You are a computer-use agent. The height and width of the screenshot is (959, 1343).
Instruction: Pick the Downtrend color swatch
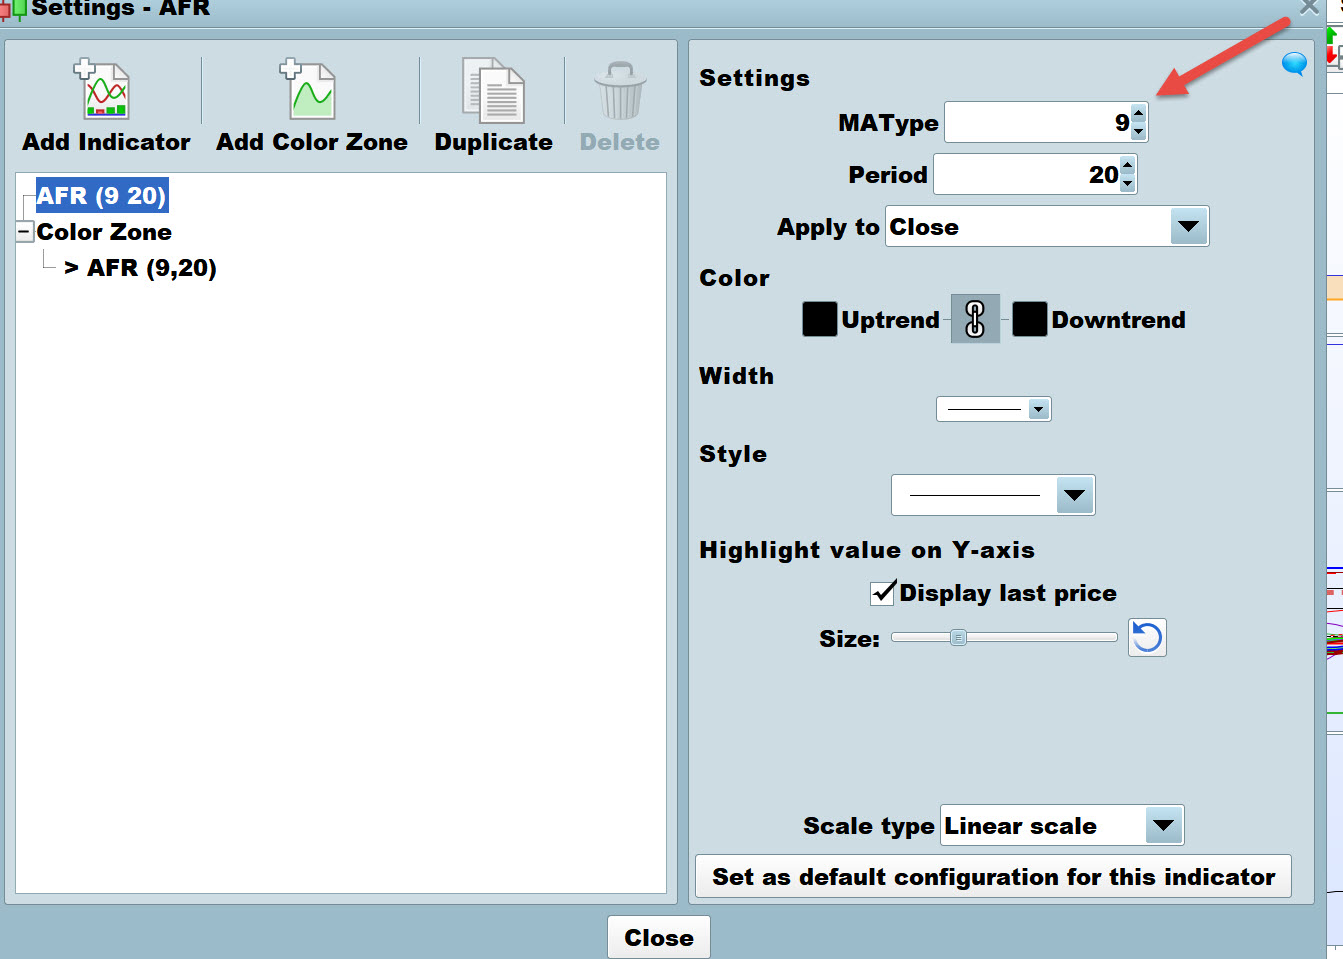pyautogui.click(x=1029, y=319)
